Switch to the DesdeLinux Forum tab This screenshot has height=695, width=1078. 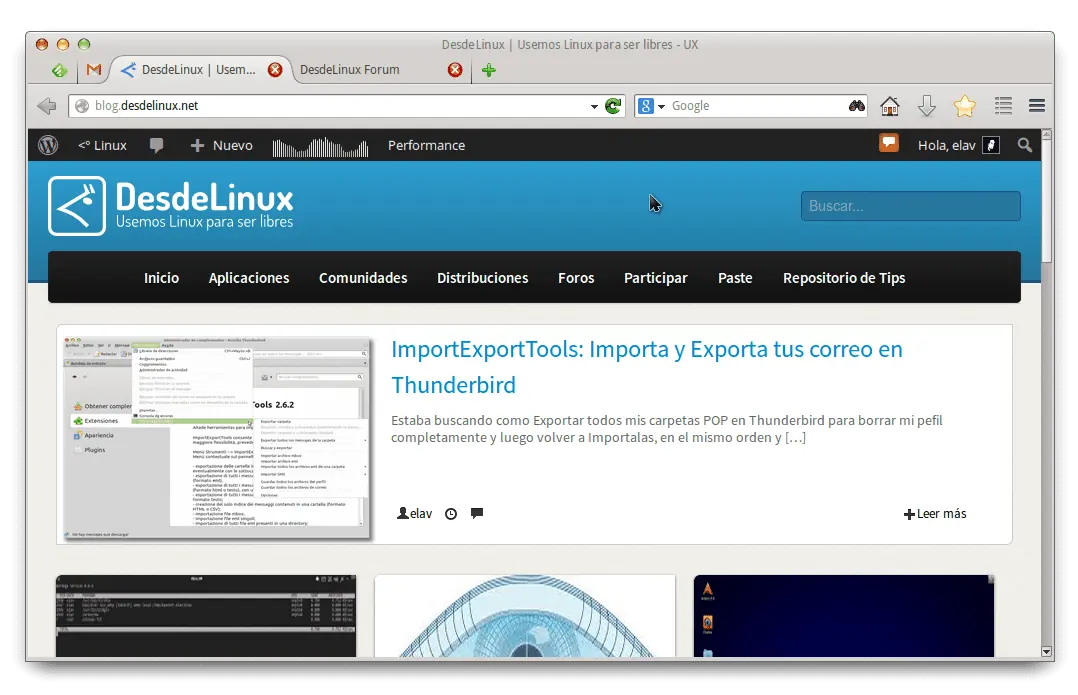click(349, 69)
